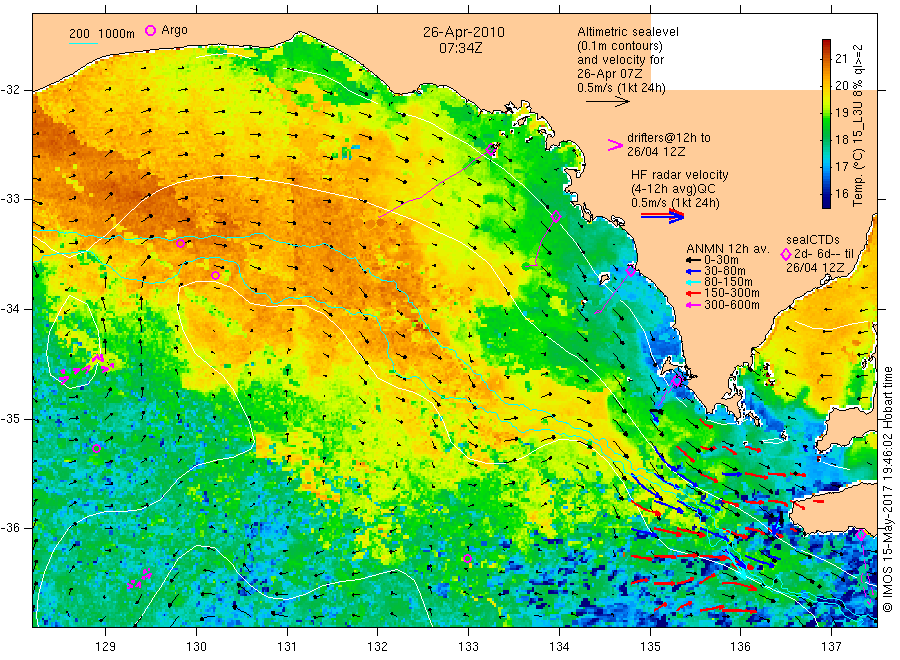Click the 'drifters@12h to' caption
This screenshot has height=660, width=900.
point(669,138)
